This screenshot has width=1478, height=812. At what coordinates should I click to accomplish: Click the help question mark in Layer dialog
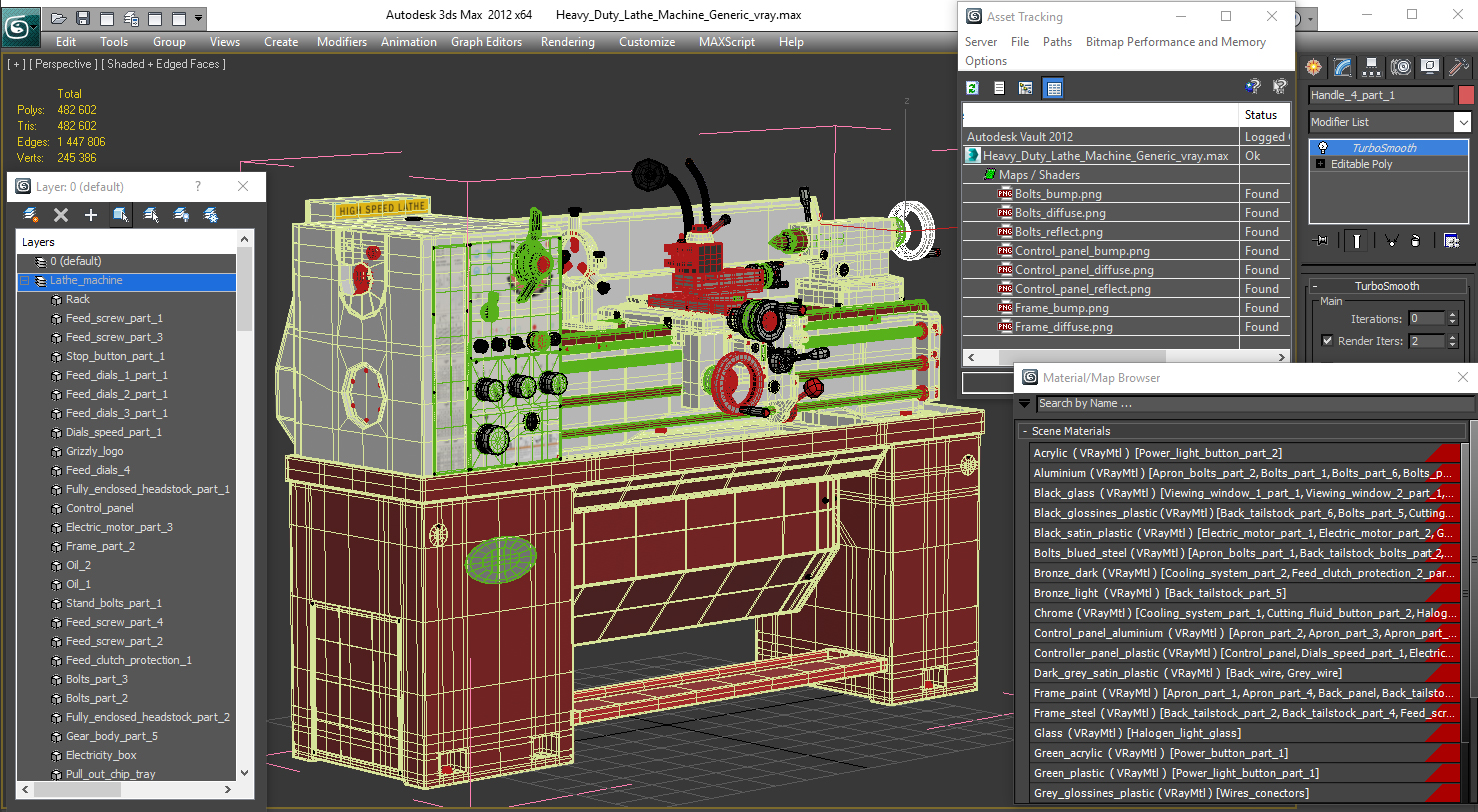click(198, 187)
